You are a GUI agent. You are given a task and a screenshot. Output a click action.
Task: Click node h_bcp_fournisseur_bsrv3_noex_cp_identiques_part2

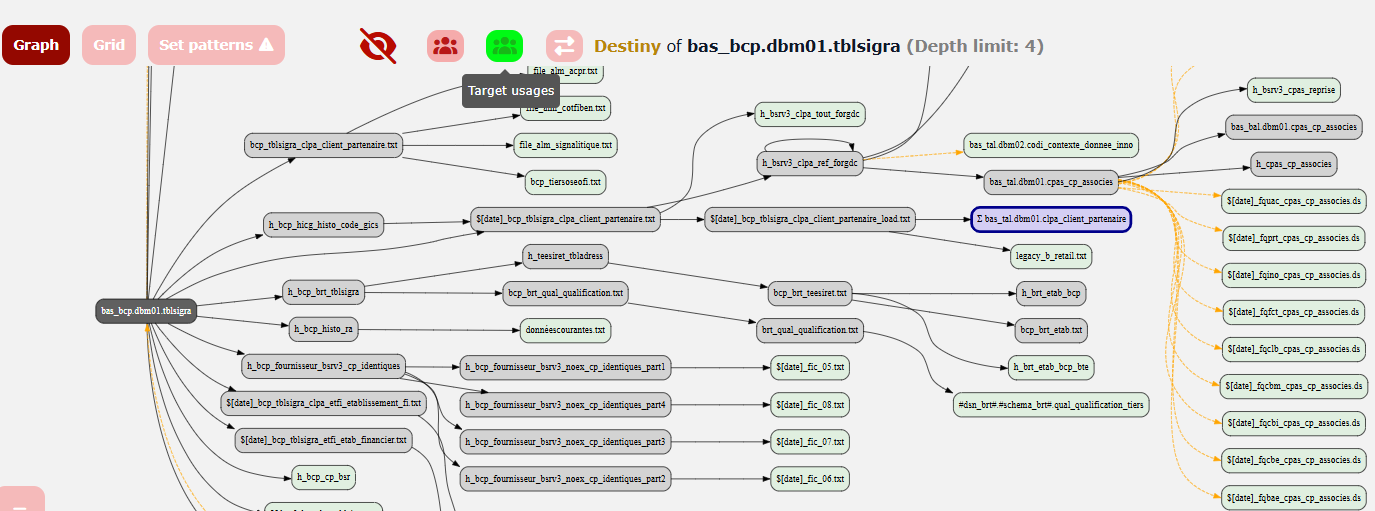tap(566, 479)
